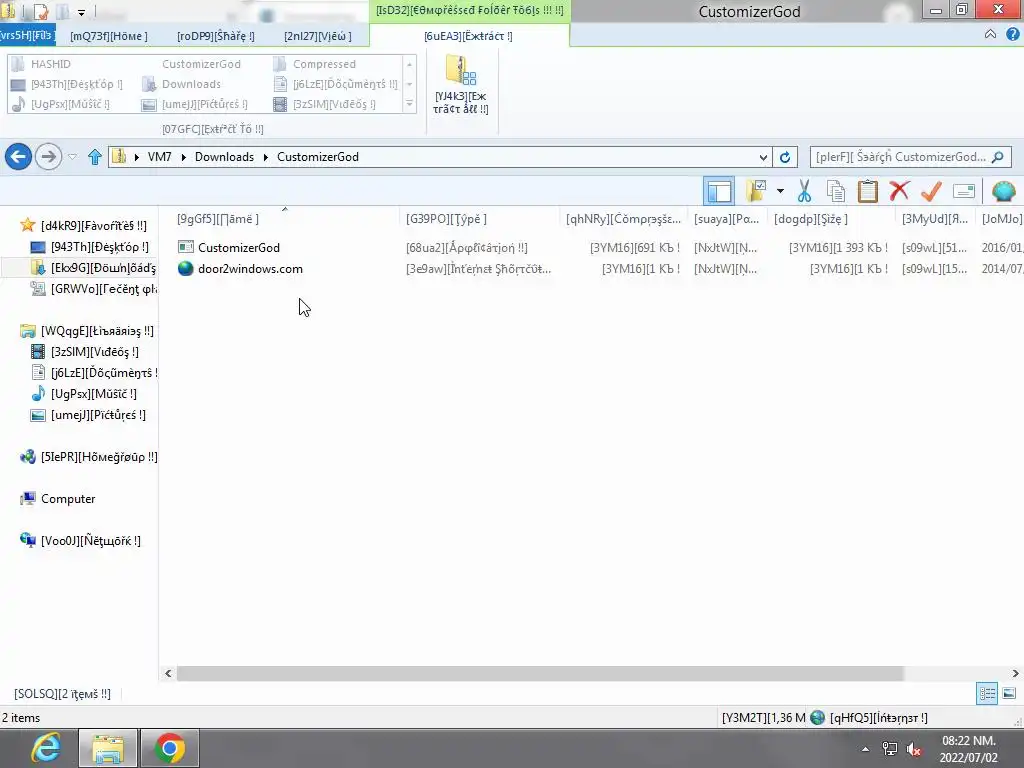This screenshot has width=1024, height=768.
Task: Select CustomizerGod in Extract To gallery
Action: (201, 64)
